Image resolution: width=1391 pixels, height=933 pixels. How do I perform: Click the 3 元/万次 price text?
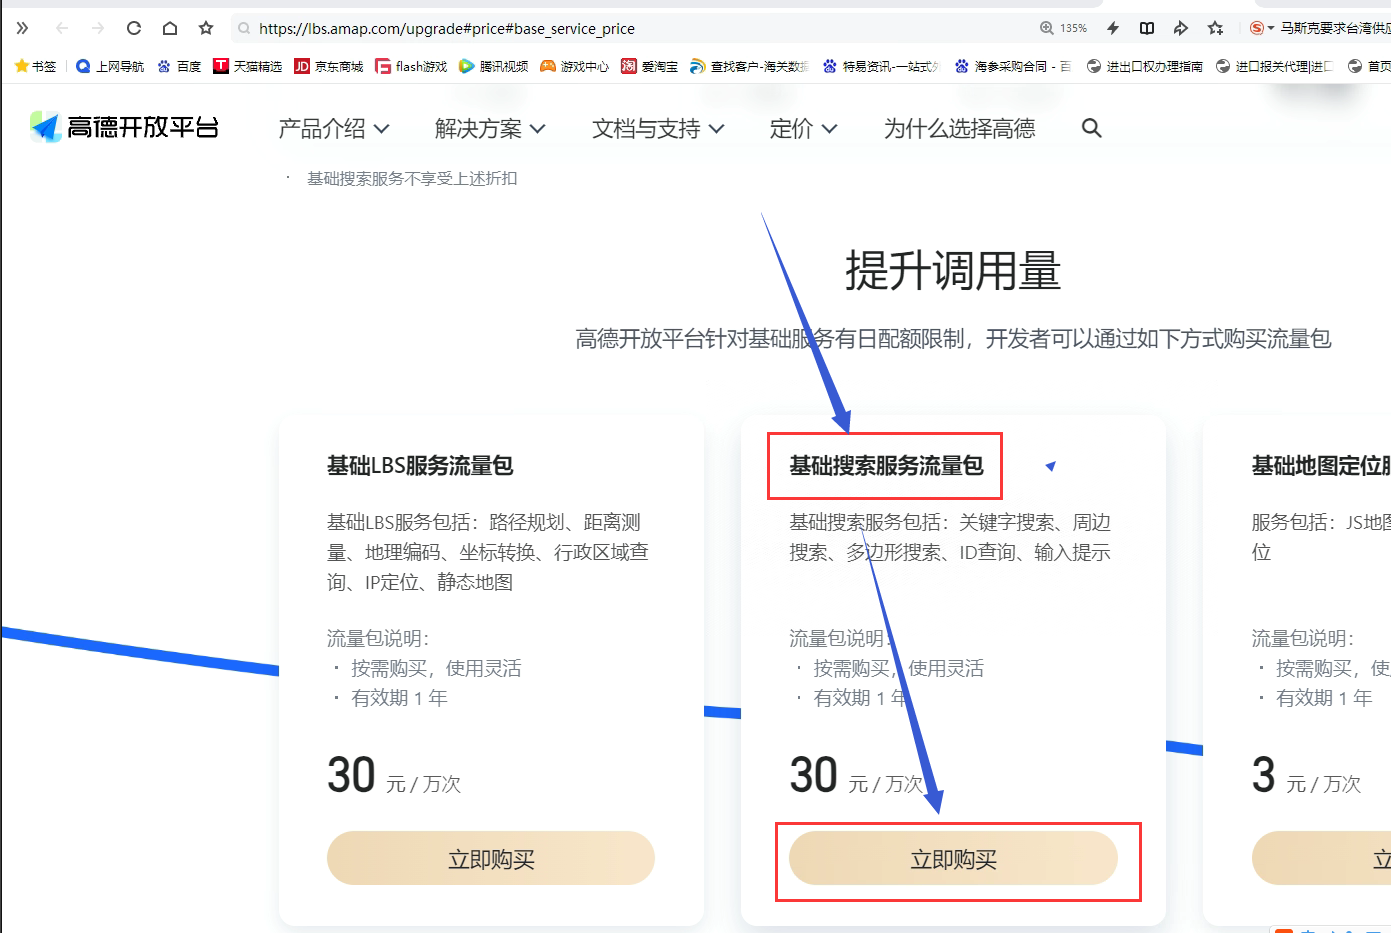[x=1306, y=776]
